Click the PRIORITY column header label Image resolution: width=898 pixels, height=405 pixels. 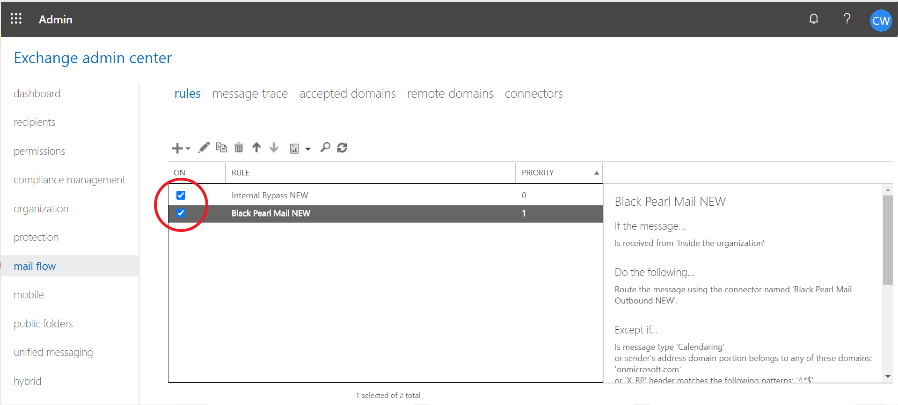click(537, 172)
